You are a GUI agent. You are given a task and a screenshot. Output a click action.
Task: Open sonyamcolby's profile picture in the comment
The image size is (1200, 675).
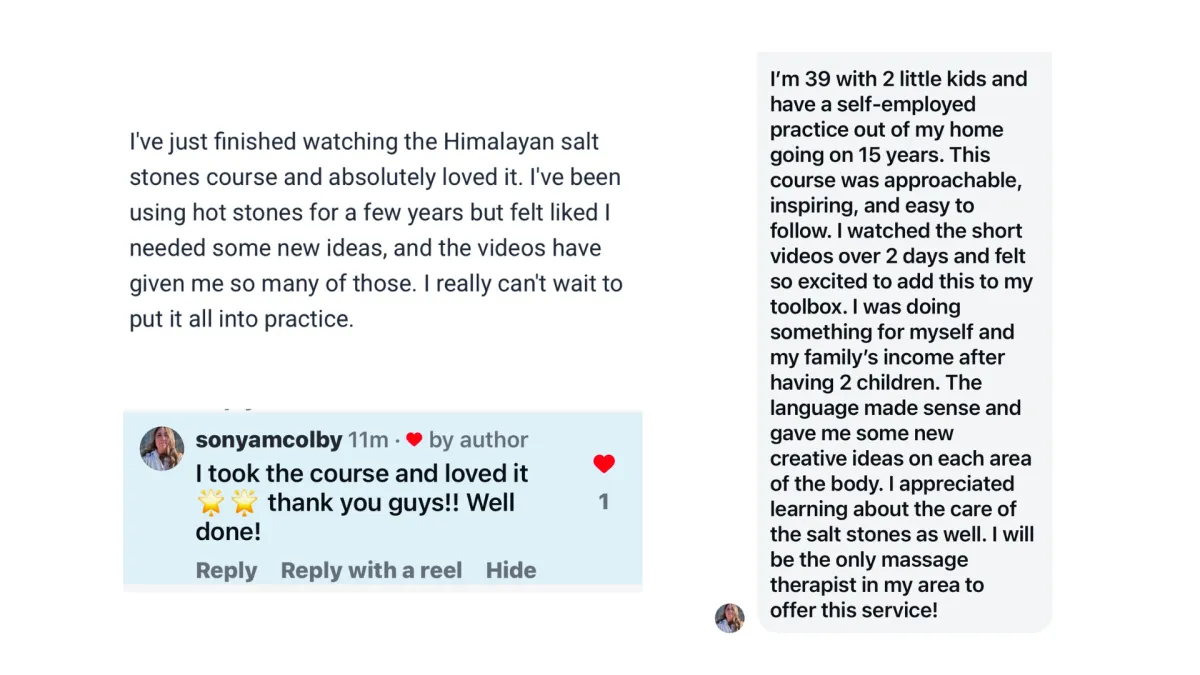pyautogui.click(x=162, y=448)
